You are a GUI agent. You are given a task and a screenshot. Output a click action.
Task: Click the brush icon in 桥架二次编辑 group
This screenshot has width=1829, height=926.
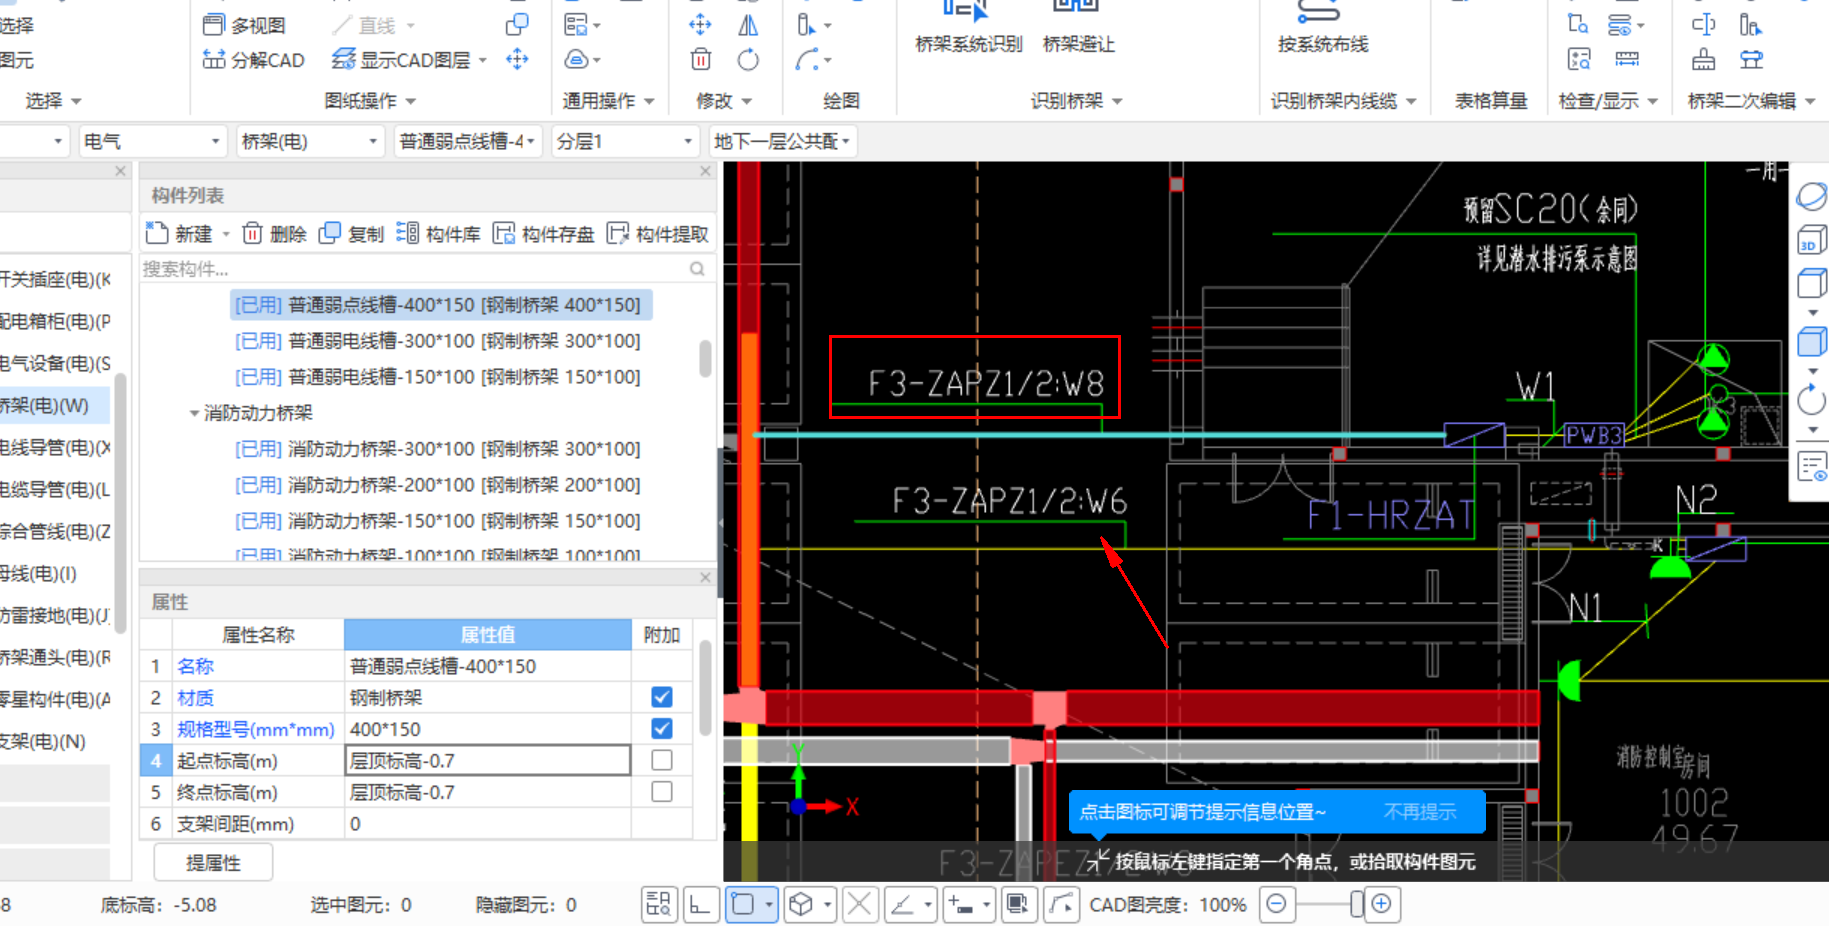tap(1704, 60)
